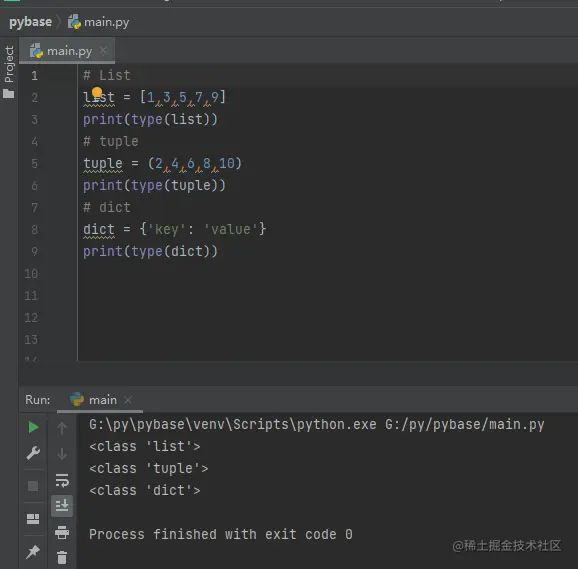Close the main.py editor tab

[103, 50]
